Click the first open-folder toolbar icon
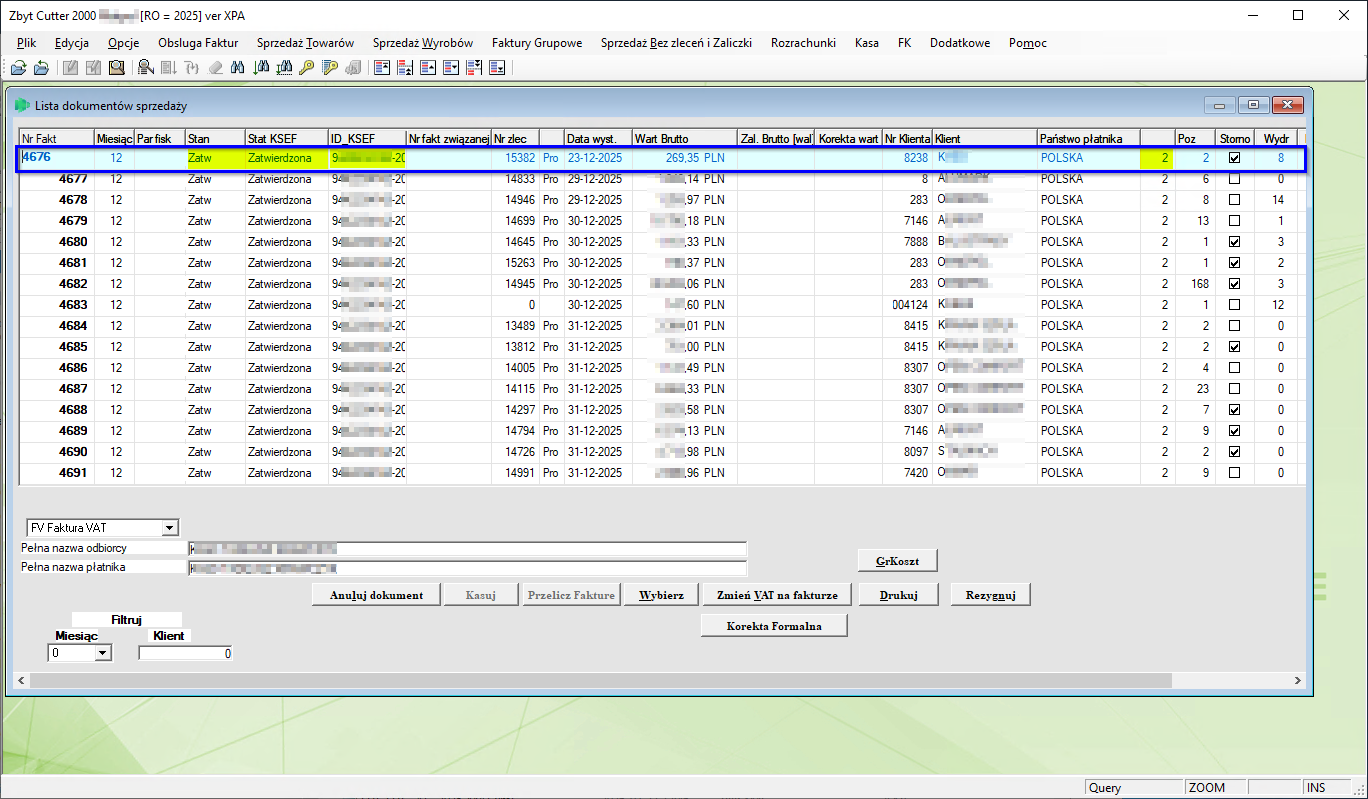 [x=18, y=68]
